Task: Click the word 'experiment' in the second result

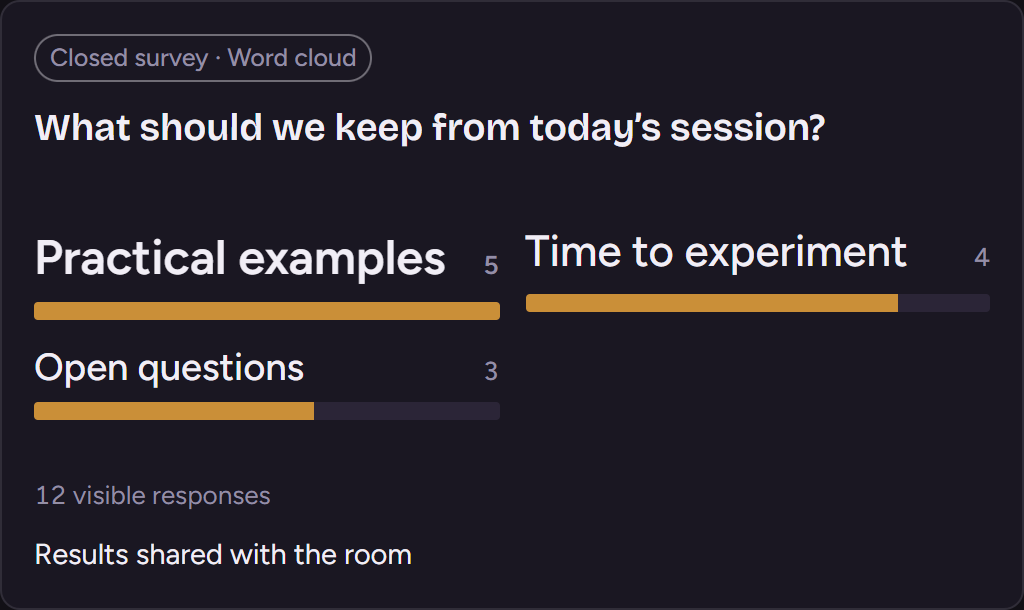Action: pyautogui.click(x=795, y=253)
